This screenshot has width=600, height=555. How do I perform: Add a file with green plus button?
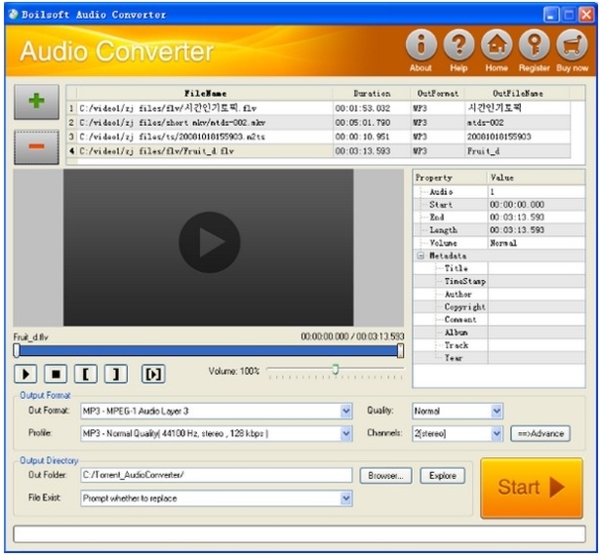(x=37, y=101)
